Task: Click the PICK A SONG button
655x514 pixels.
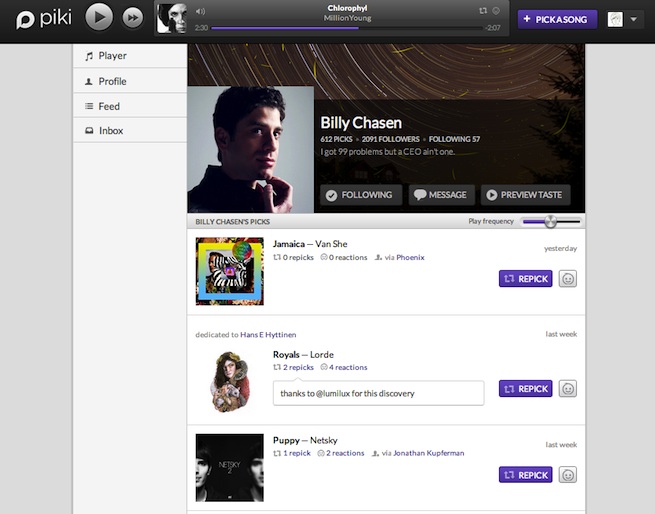Action: 557,19
